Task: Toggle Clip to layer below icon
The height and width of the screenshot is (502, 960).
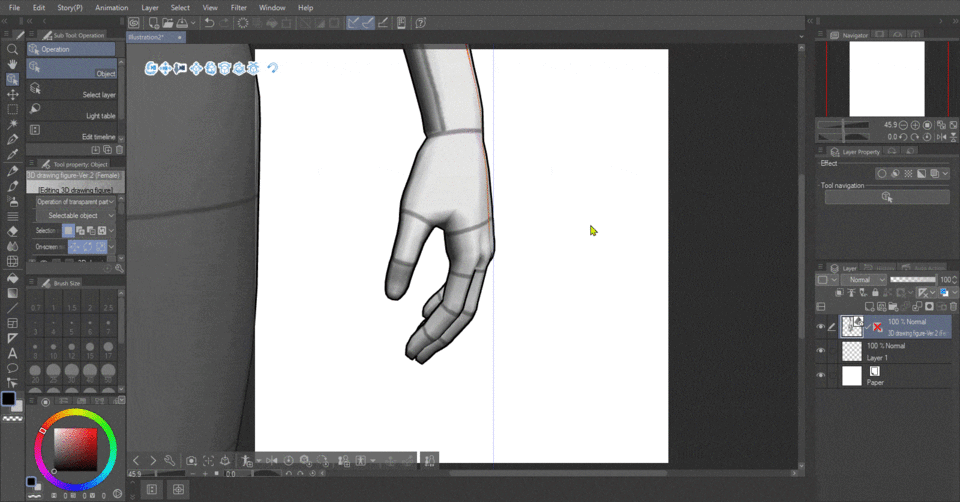Action: coord(839,293)
